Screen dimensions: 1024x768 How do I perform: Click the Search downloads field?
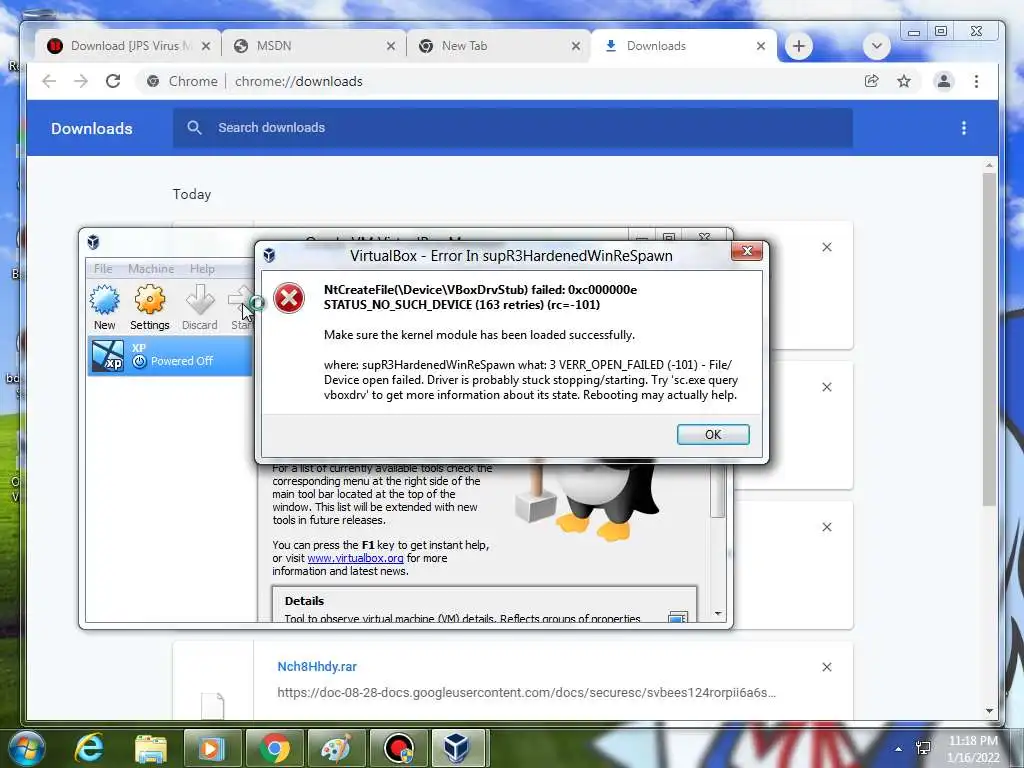513,128
